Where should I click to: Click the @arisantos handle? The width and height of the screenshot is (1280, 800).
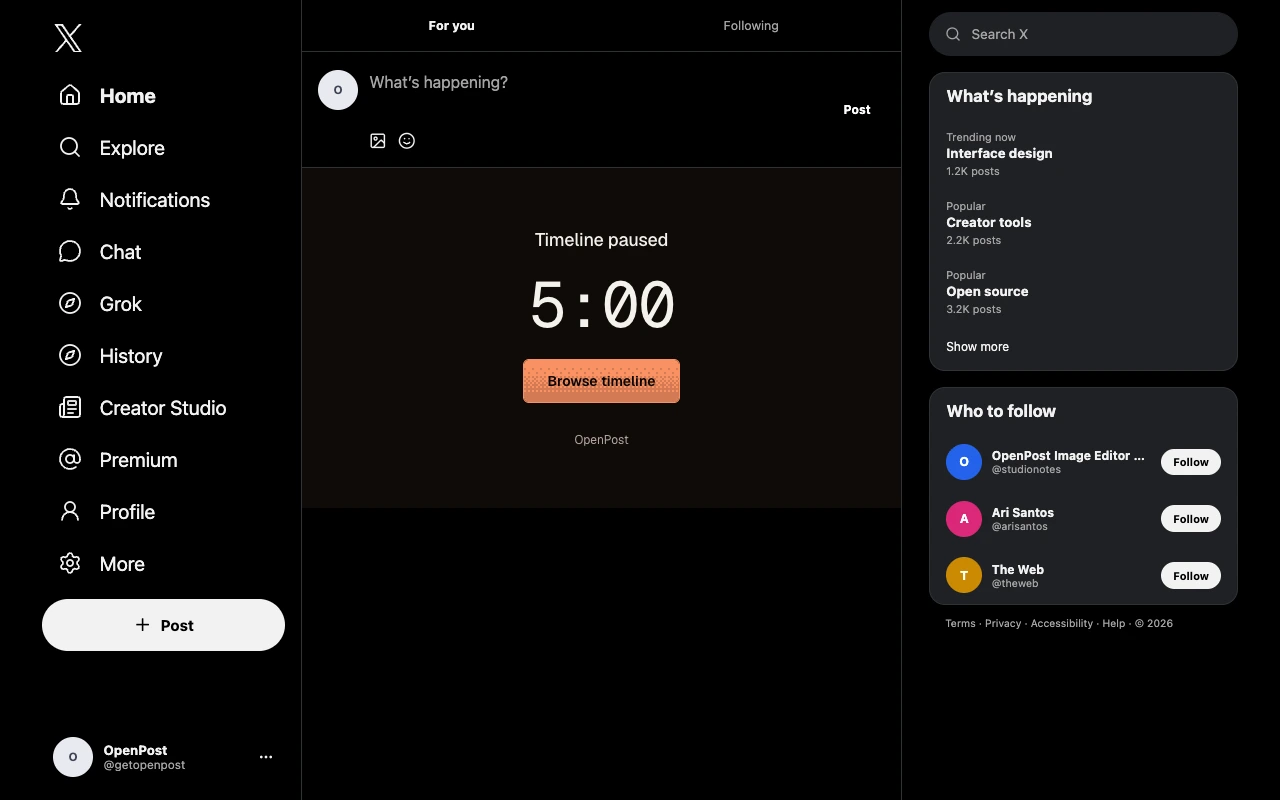1020,527
